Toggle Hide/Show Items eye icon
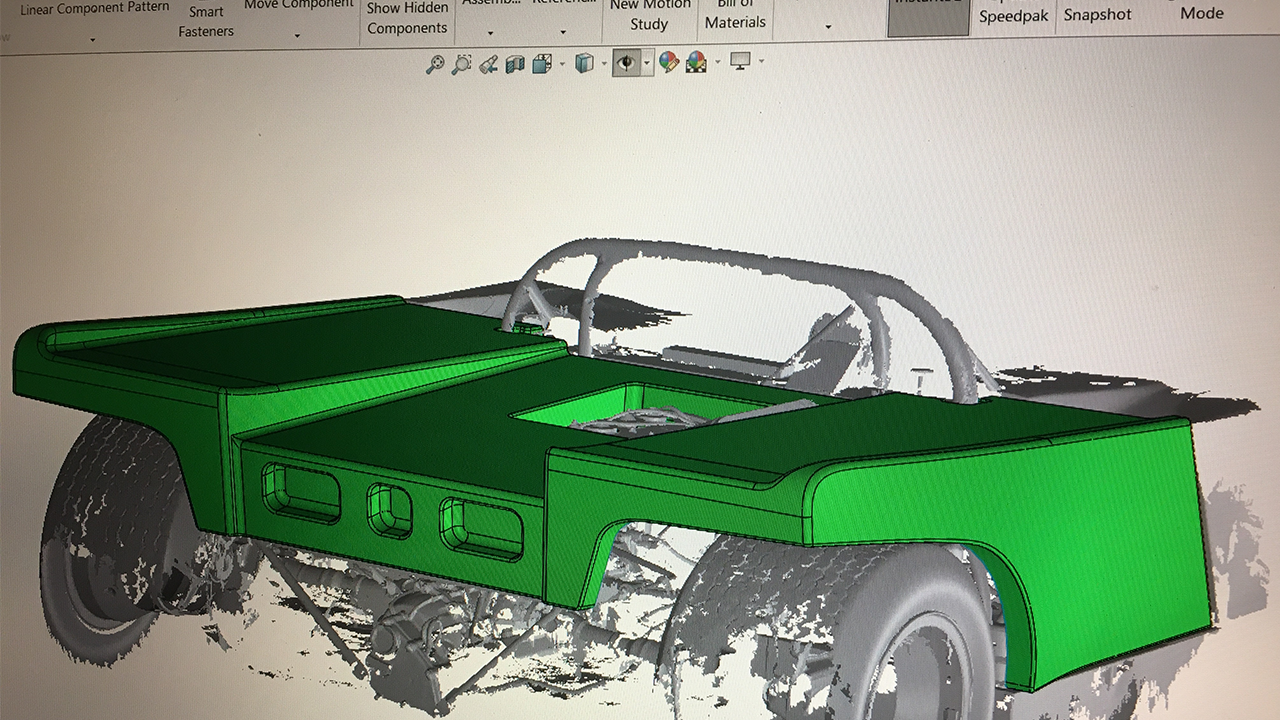Viewport: 1280px width, 720px height. (626, 63)
